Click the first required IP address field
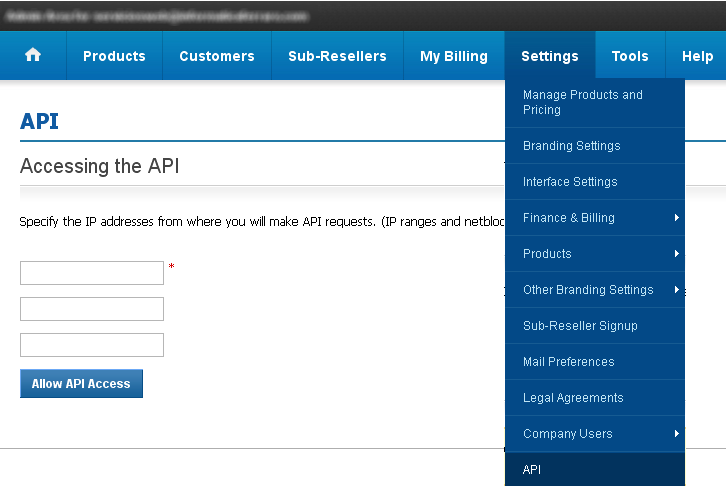Image resolution: width=726 pixels, height=498 pixels. [x=92, y=273]
